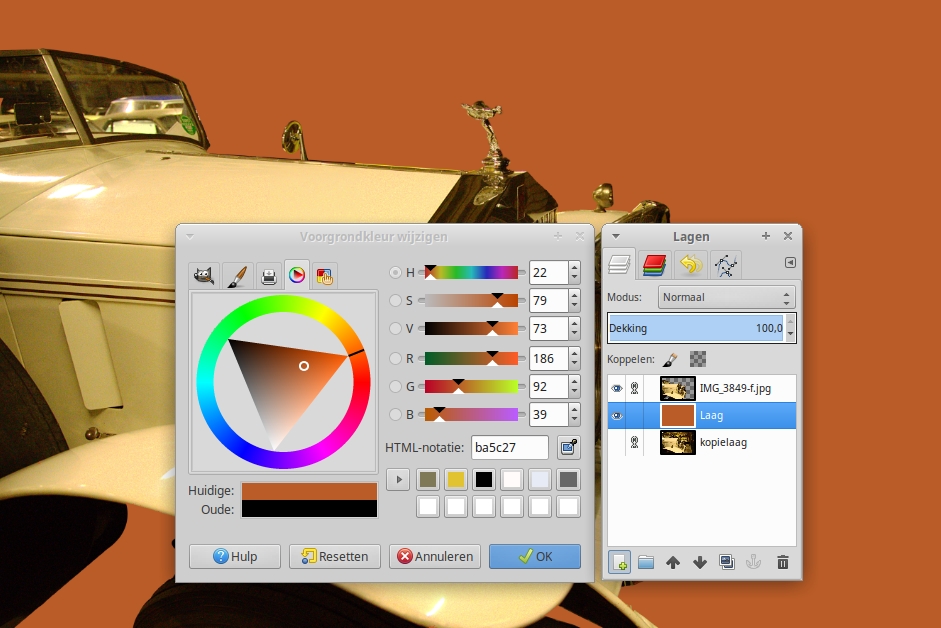Click the Resetten button
941x628 pixels.
coord(335,557)
